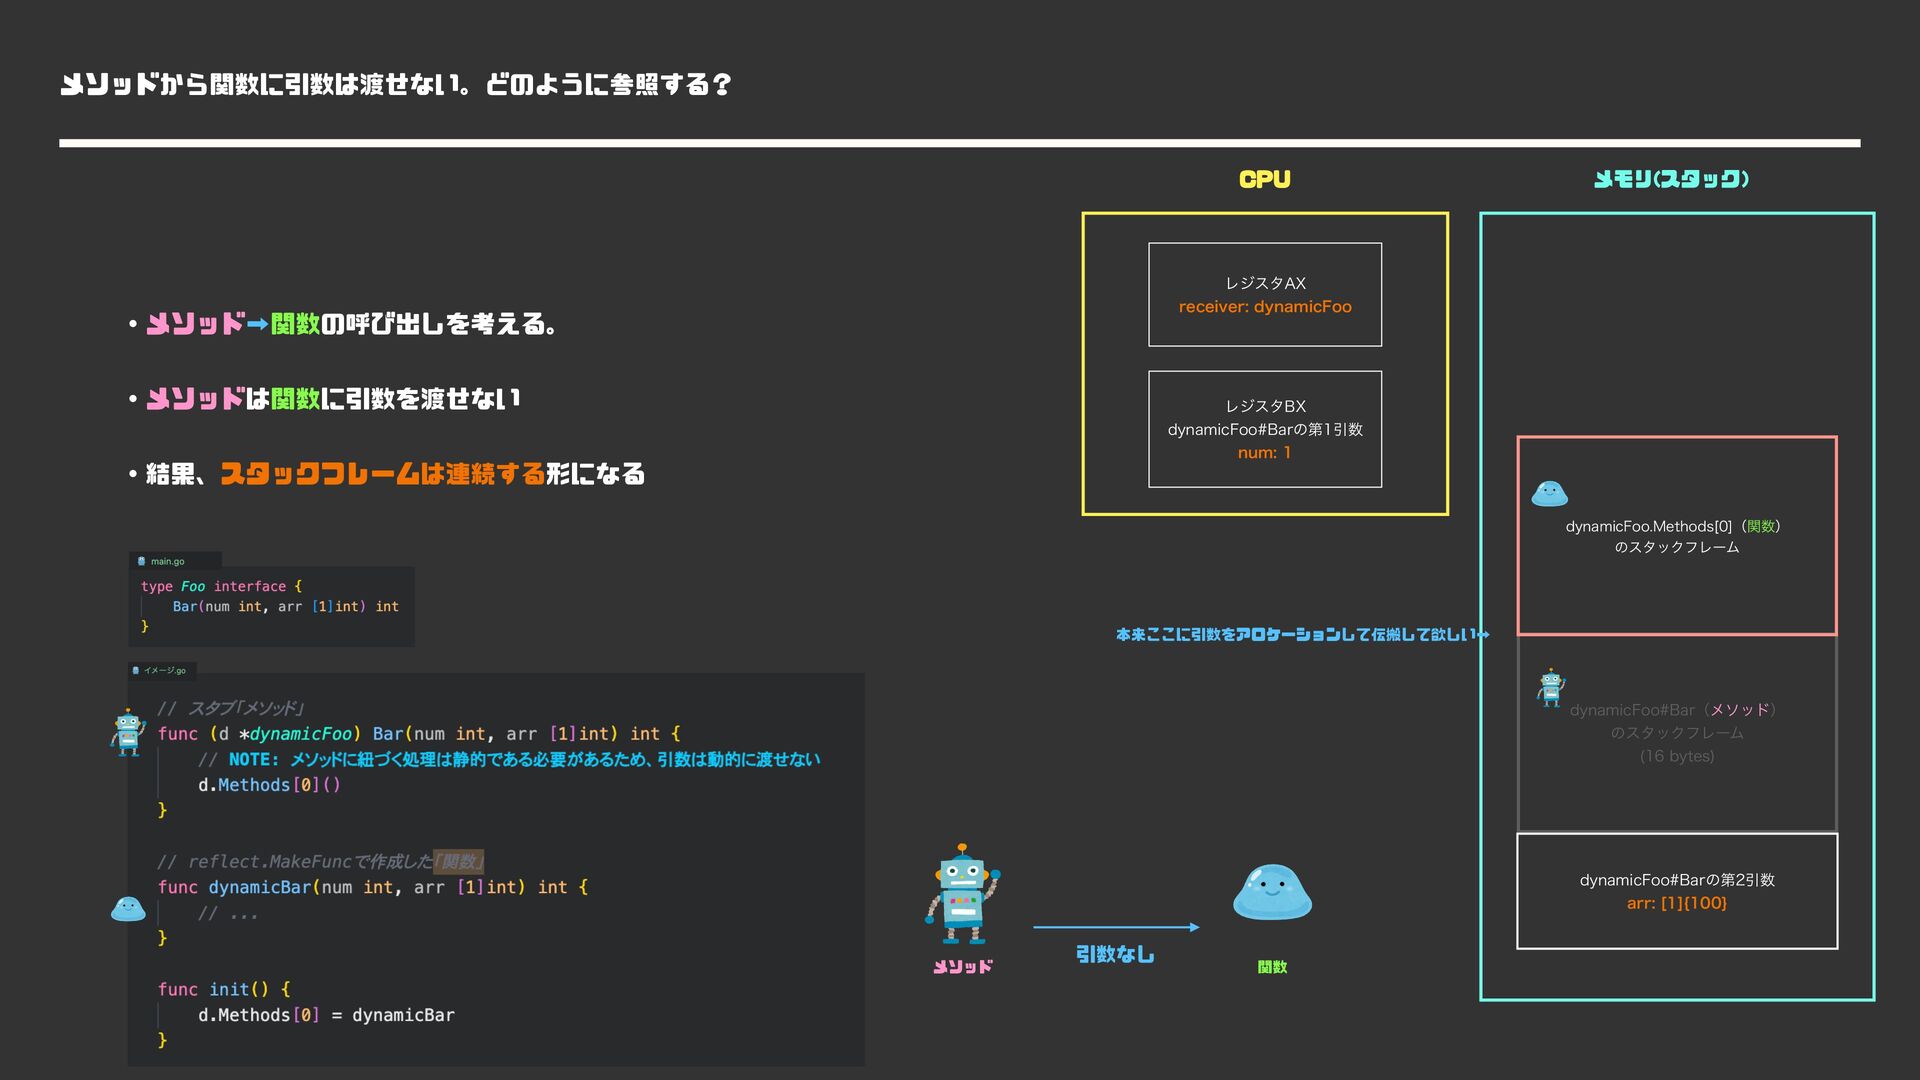Screen dimensions: 1920x1080
Task: Click the dynamicFoo#Bar second argument box
Action: 1676,891
